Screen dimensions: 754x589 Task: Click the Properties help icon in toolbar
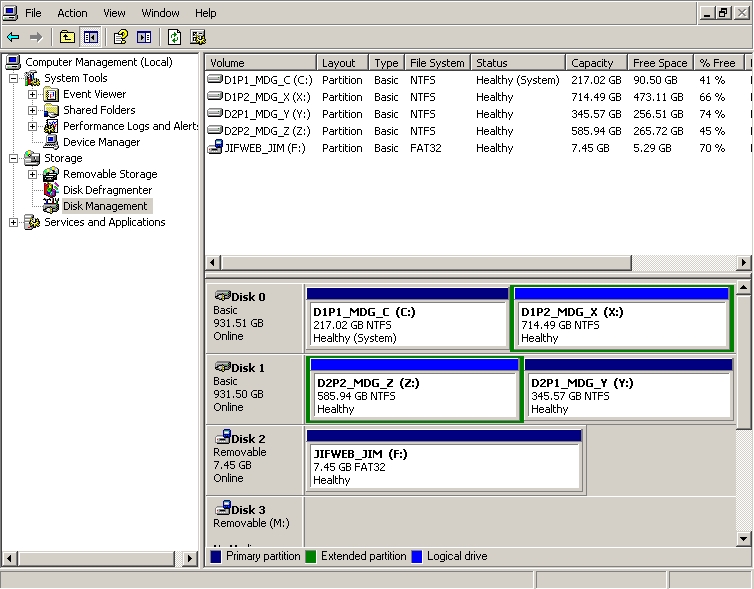pos(121,37)
